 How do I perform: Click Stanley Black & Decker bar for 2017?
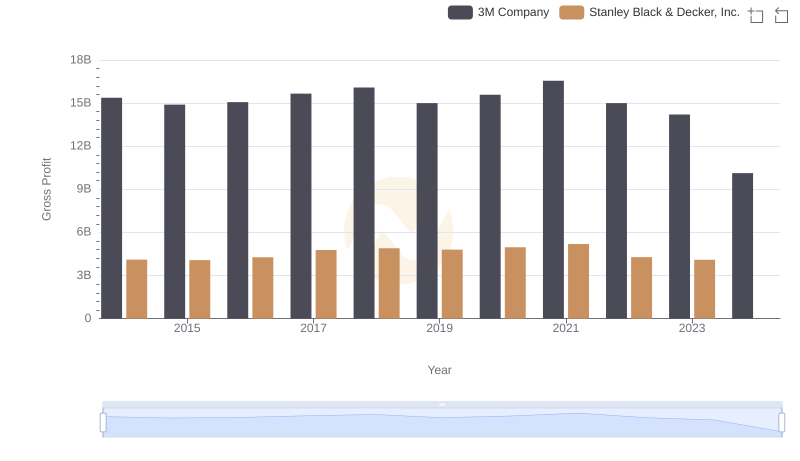(326, 284)
